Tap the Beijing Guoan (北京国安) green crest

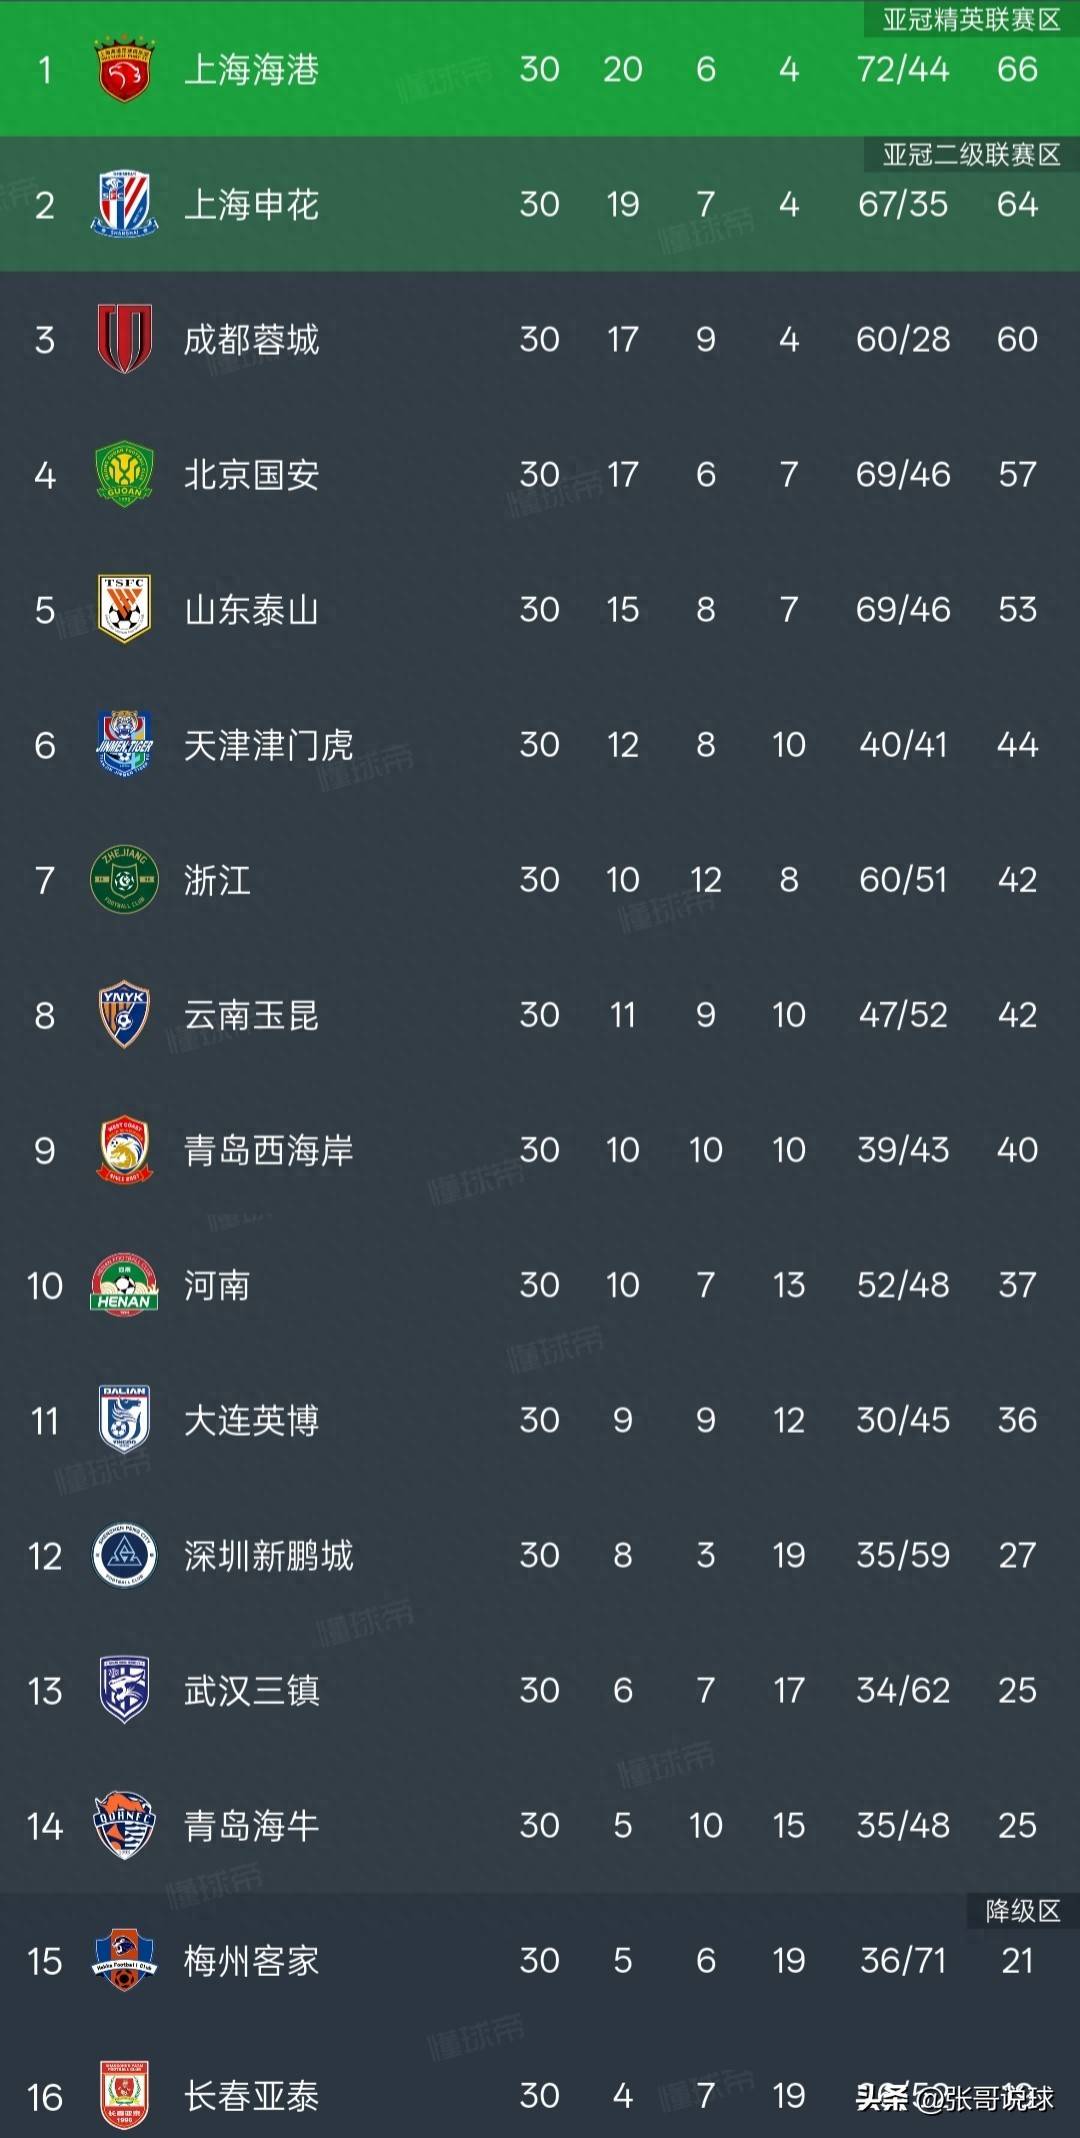point(124,474)
